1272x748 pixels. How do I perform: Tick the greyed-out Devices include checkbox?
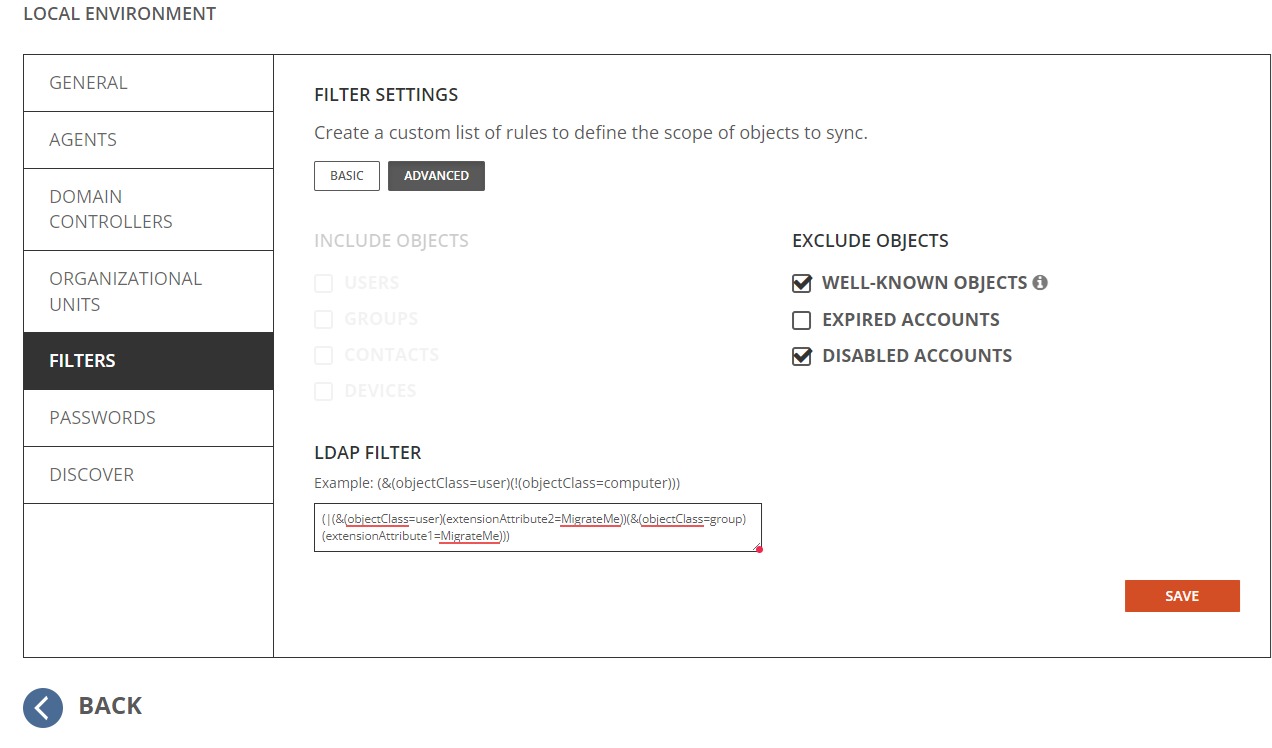[x=323, y=392]
